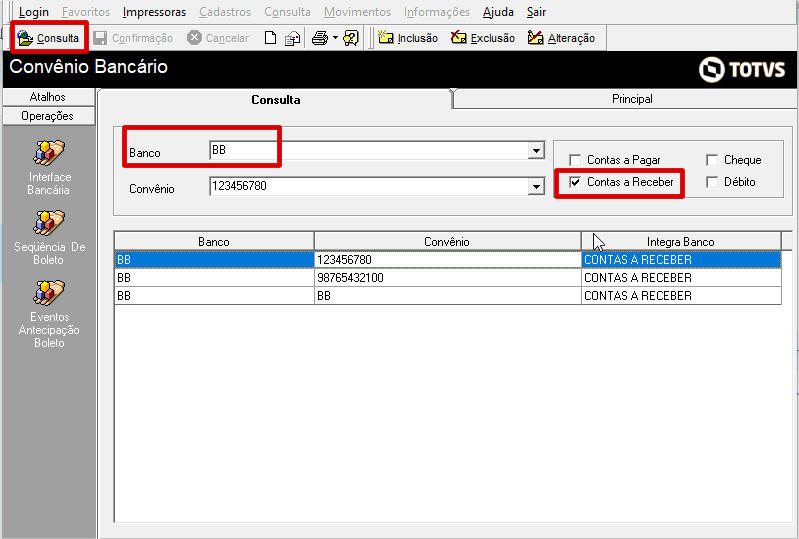Uncheck the Contas a Receber checkbox
Viewport: 799px width, 539px height.
[575, 182]
